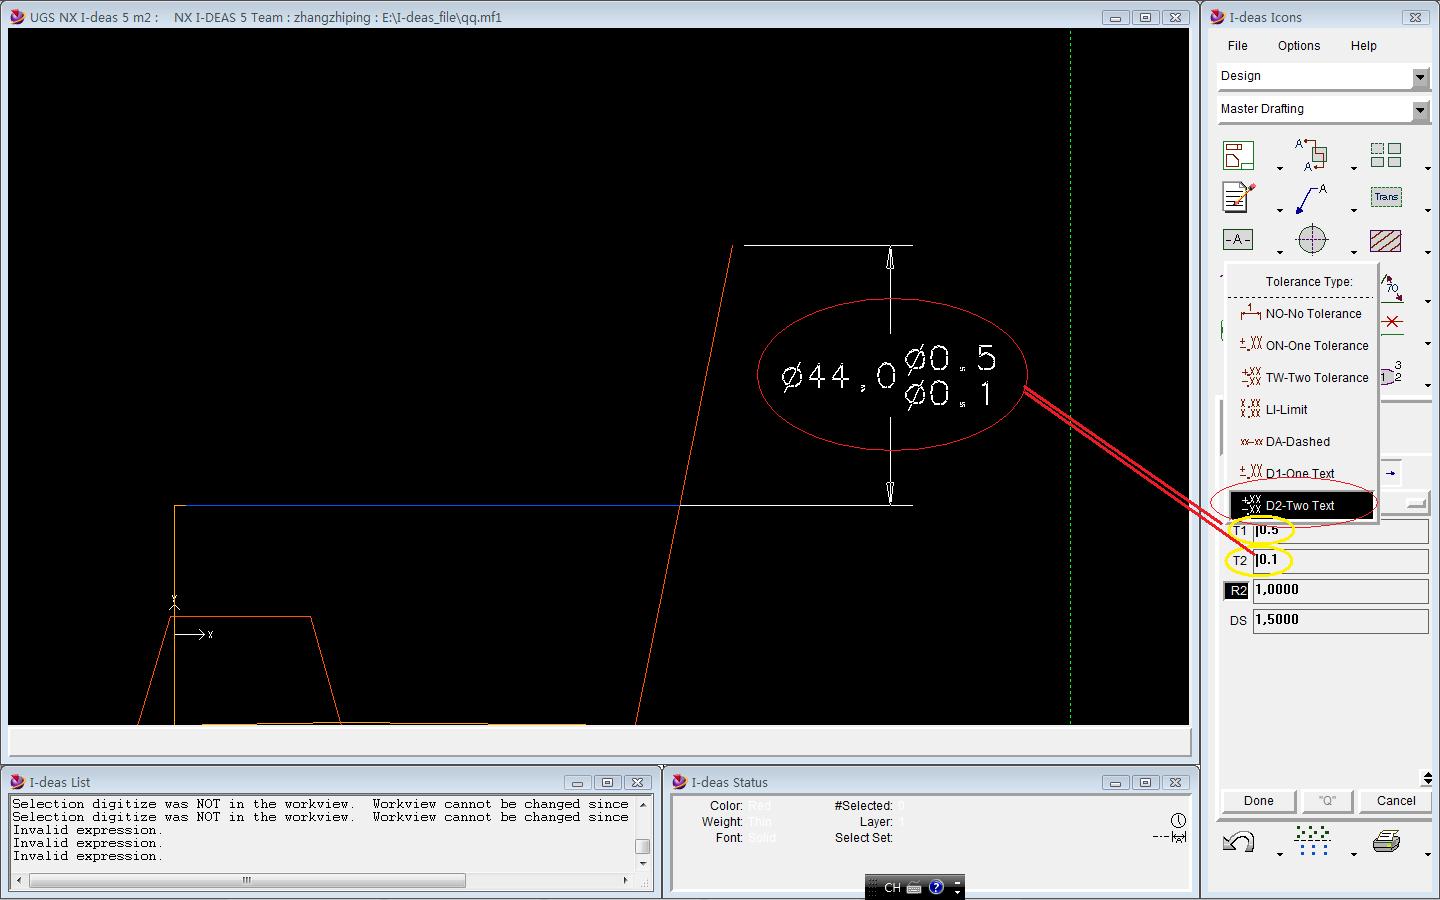Choose DA-Dashed tolerance type
Viewport: 1440px width, 900px height.
(x=1302, y=441)
